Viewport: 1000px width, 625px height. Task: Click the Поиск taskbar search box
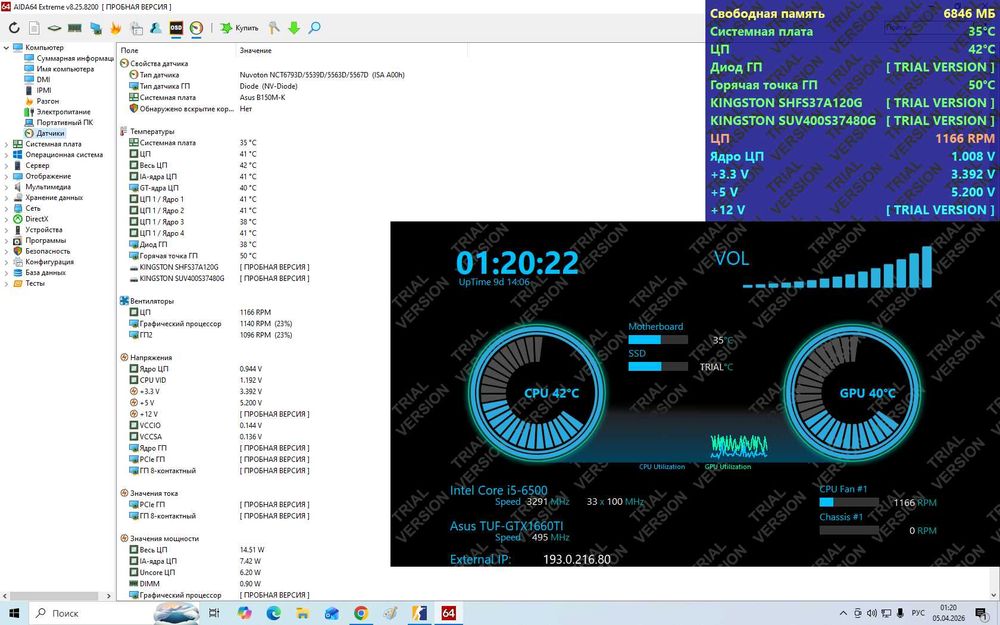(116, 614)
